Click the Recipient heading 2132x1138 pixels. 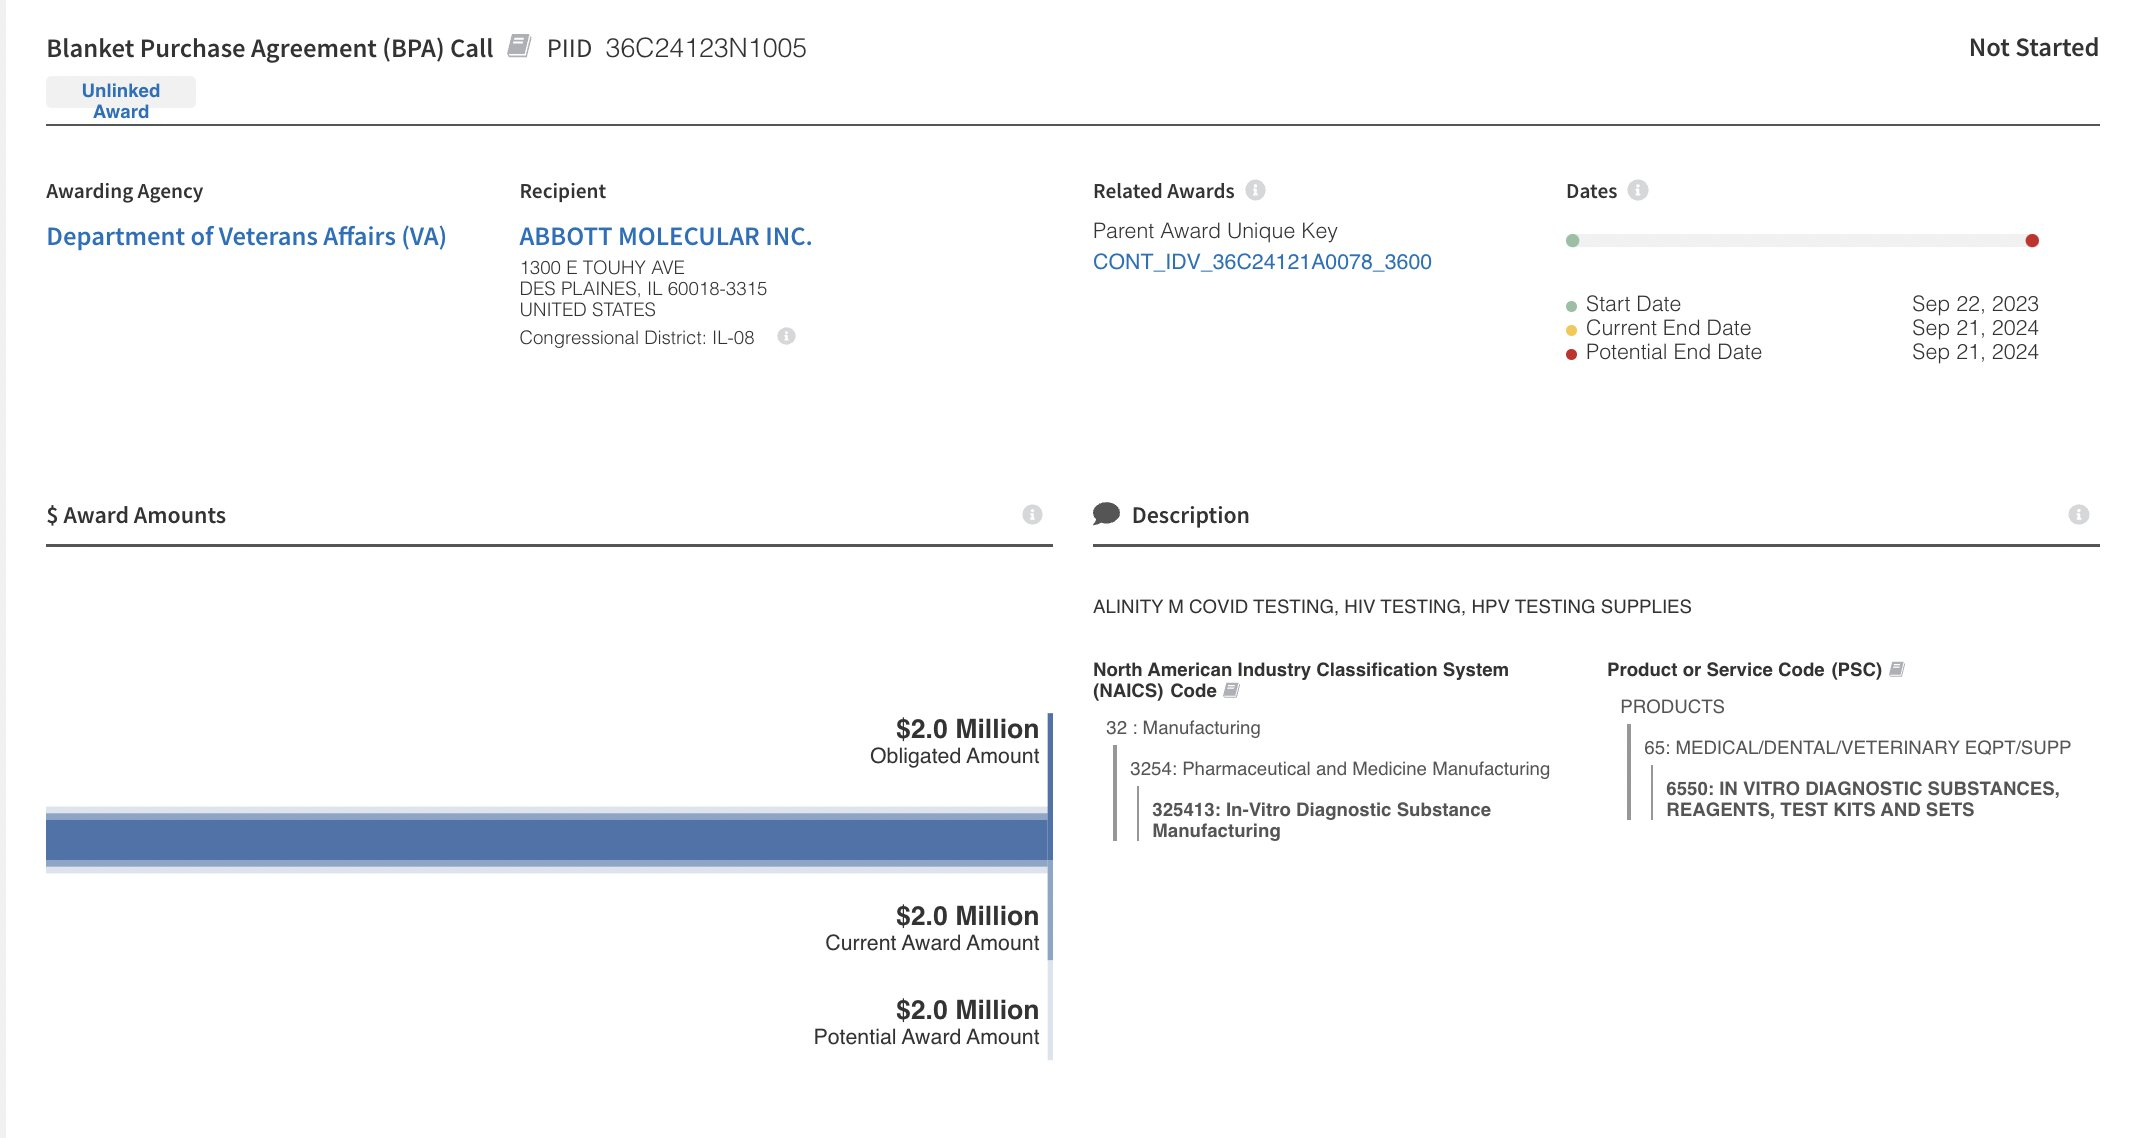[562, 190]
